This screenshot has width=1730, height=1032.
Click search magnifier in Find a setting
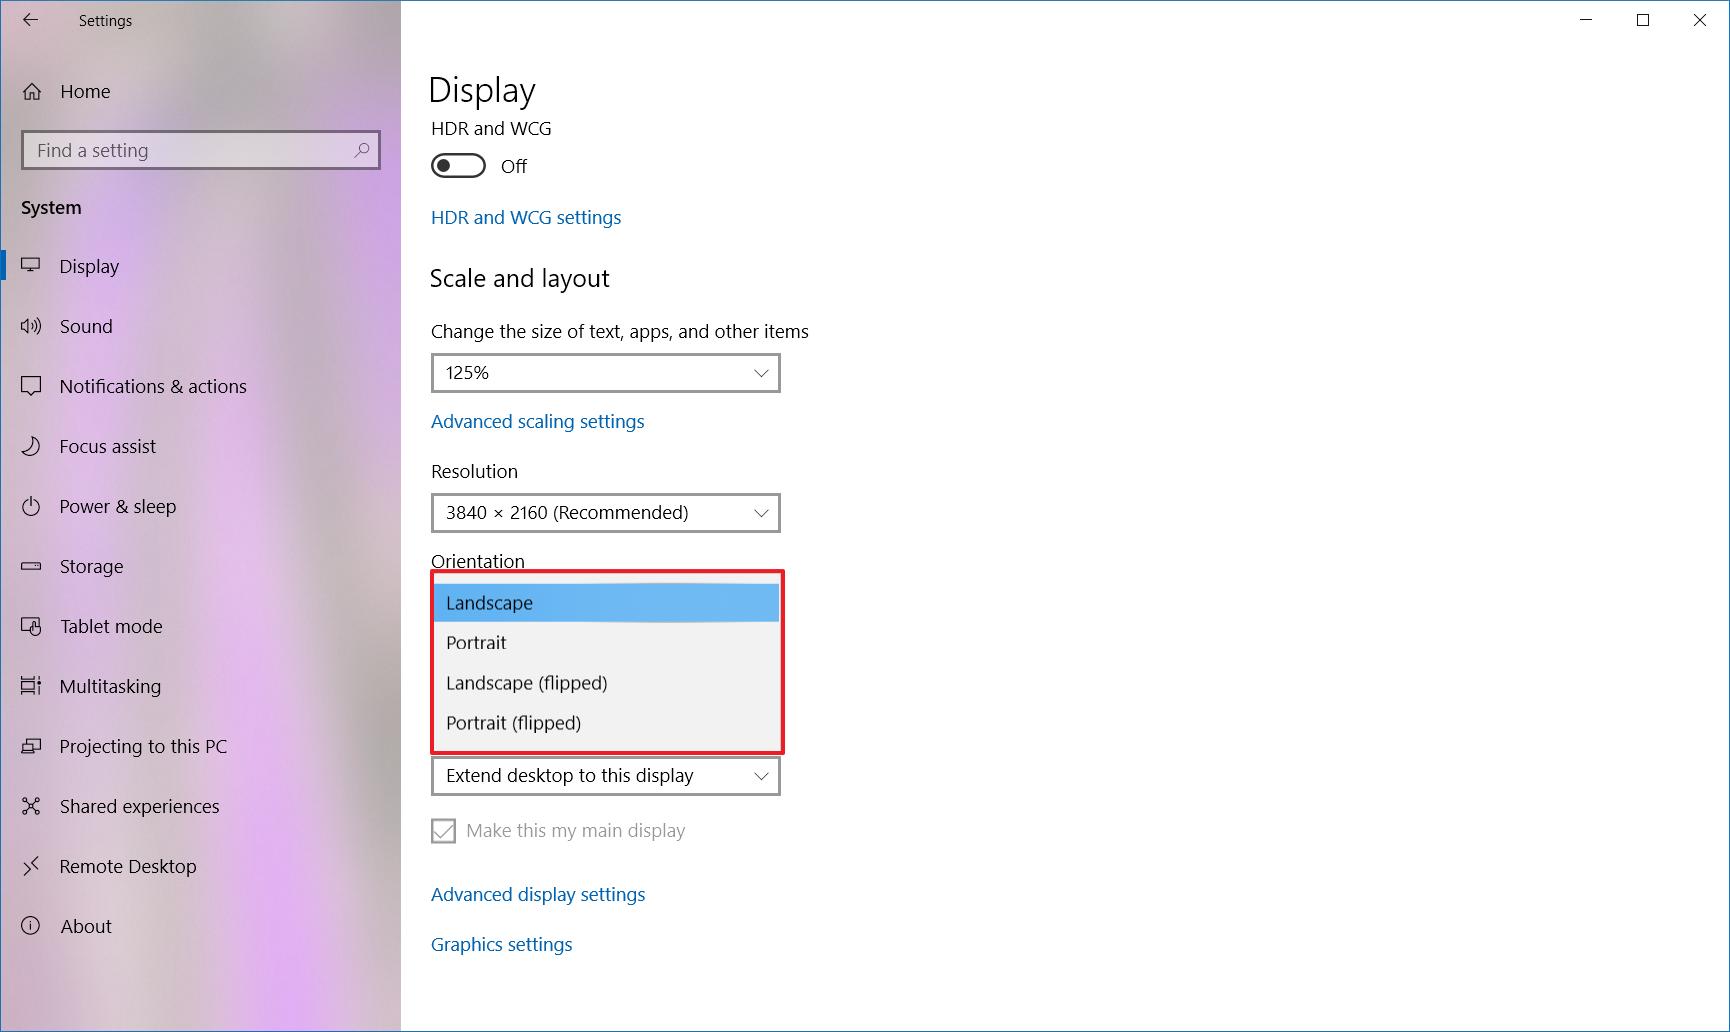tap(362, 150)
